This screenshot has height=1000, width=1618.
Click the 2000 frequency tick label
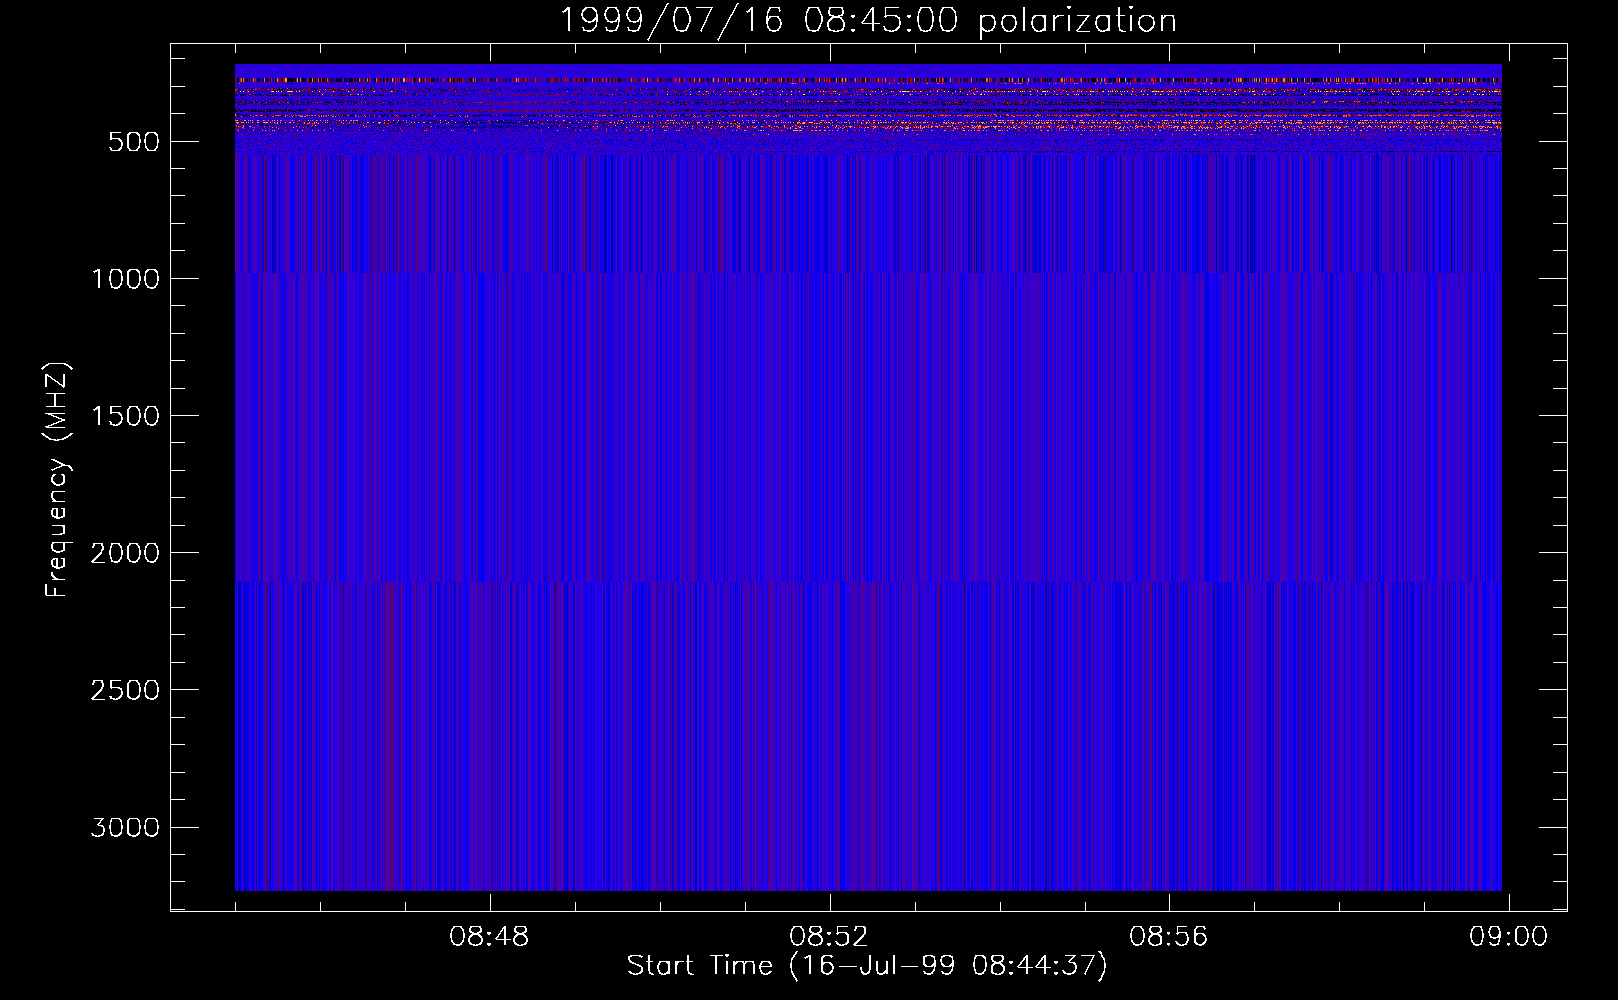pos(125,553)
